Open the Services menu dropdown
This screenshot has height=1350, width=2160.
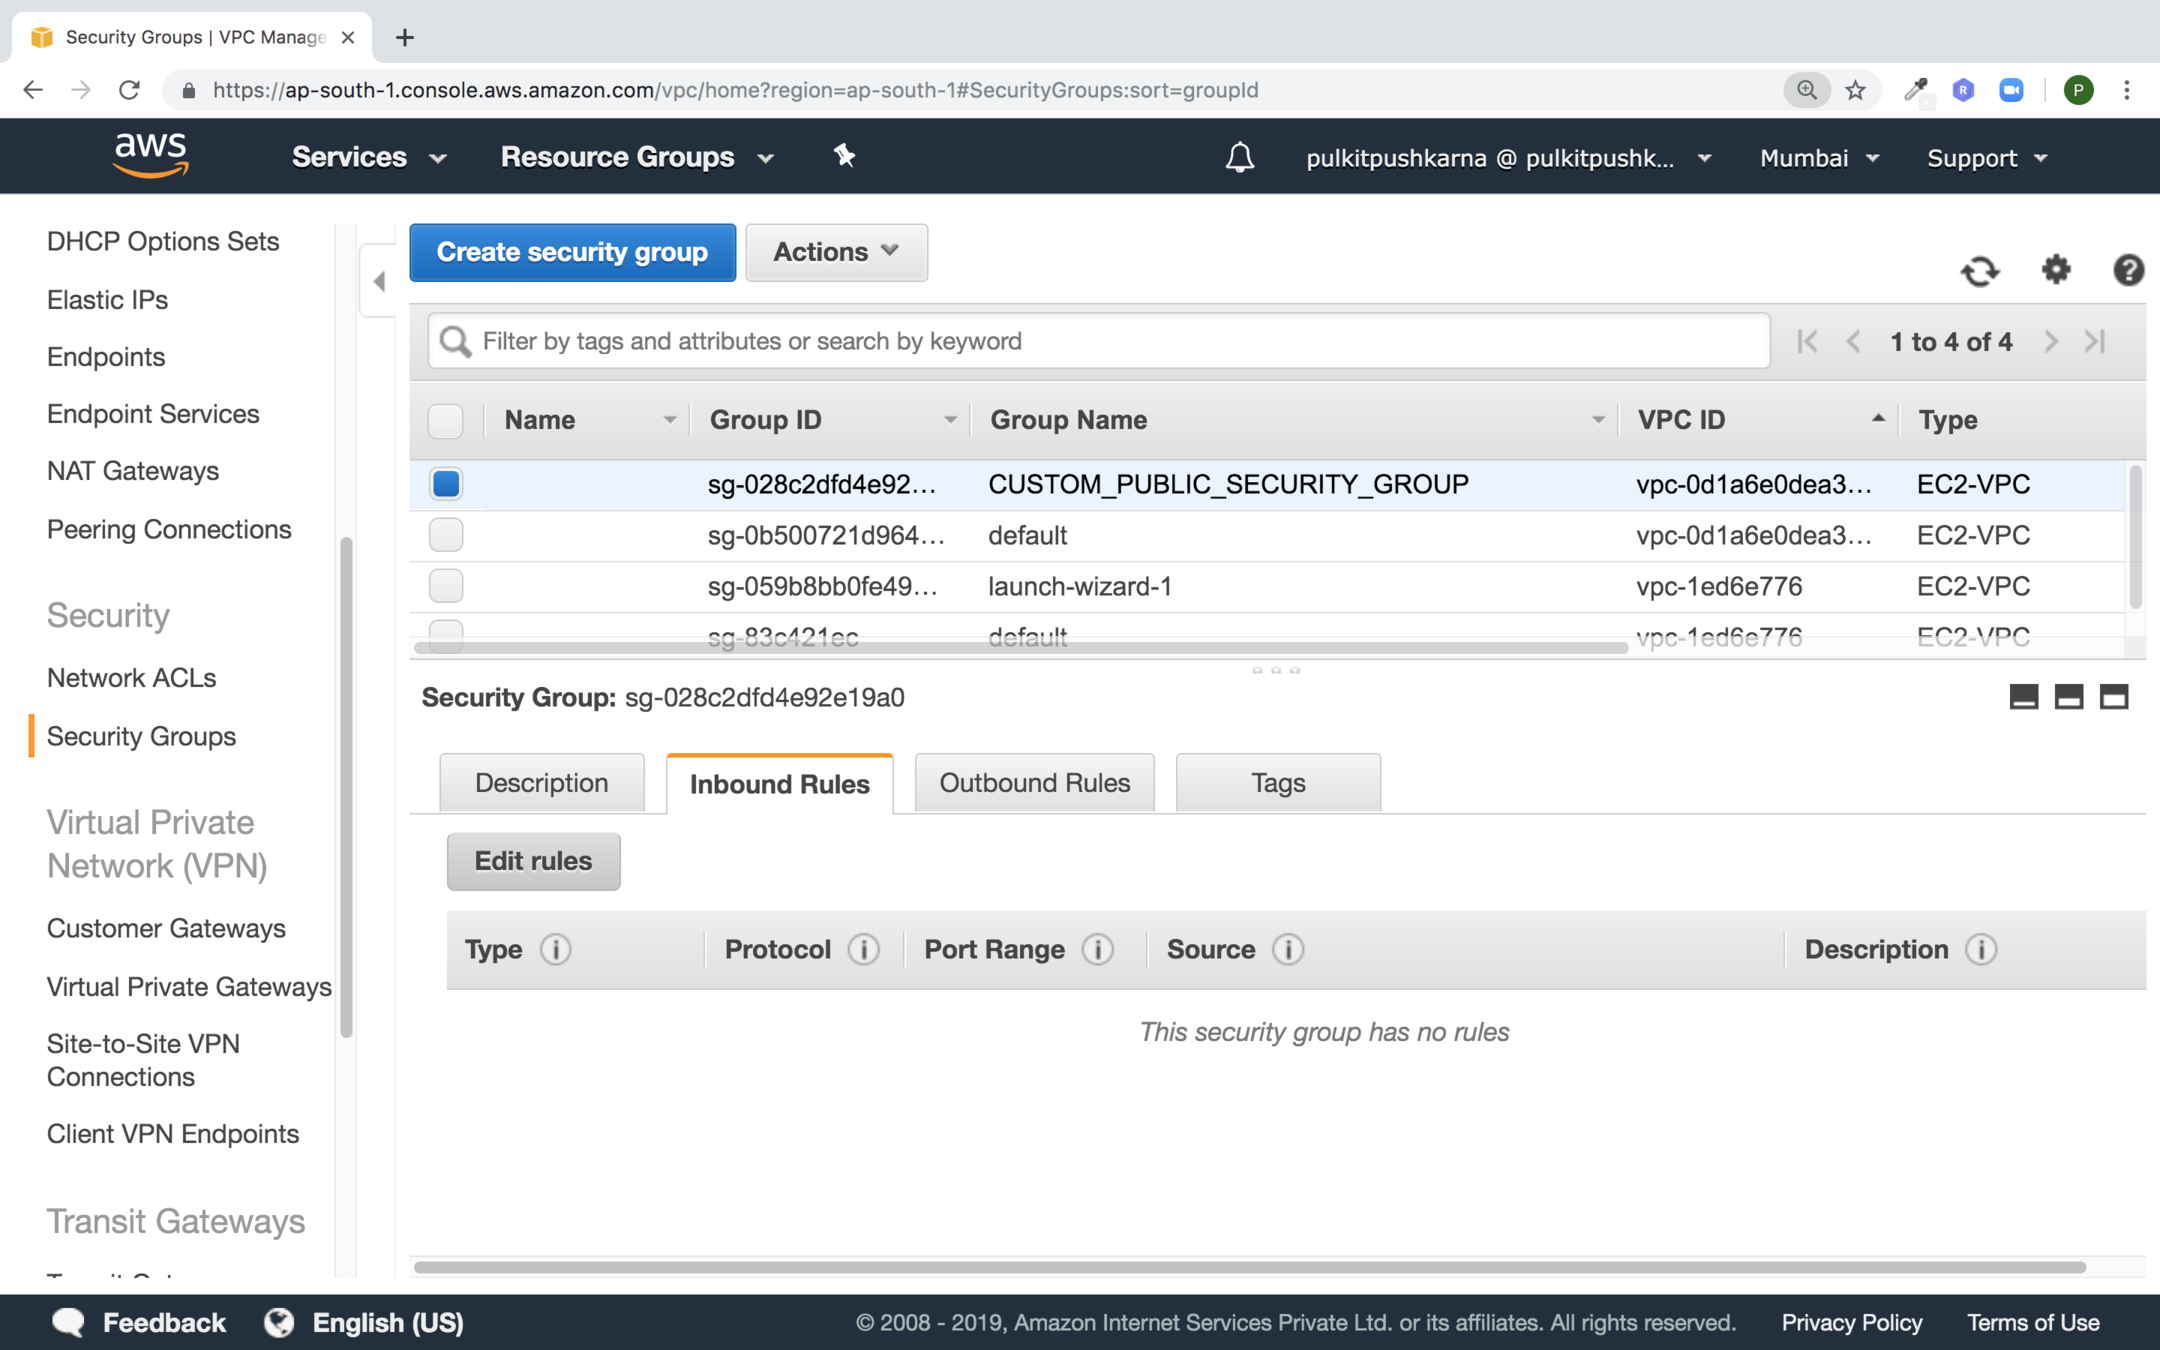coord(368,157)
